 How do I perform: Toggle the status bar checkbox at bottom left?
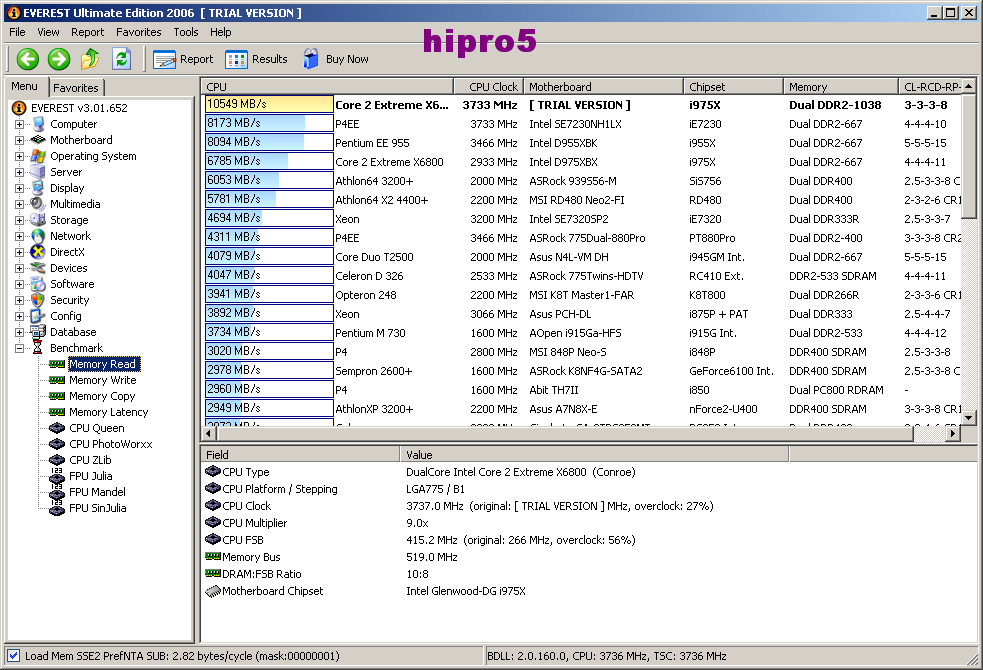(x=13, y=656)
